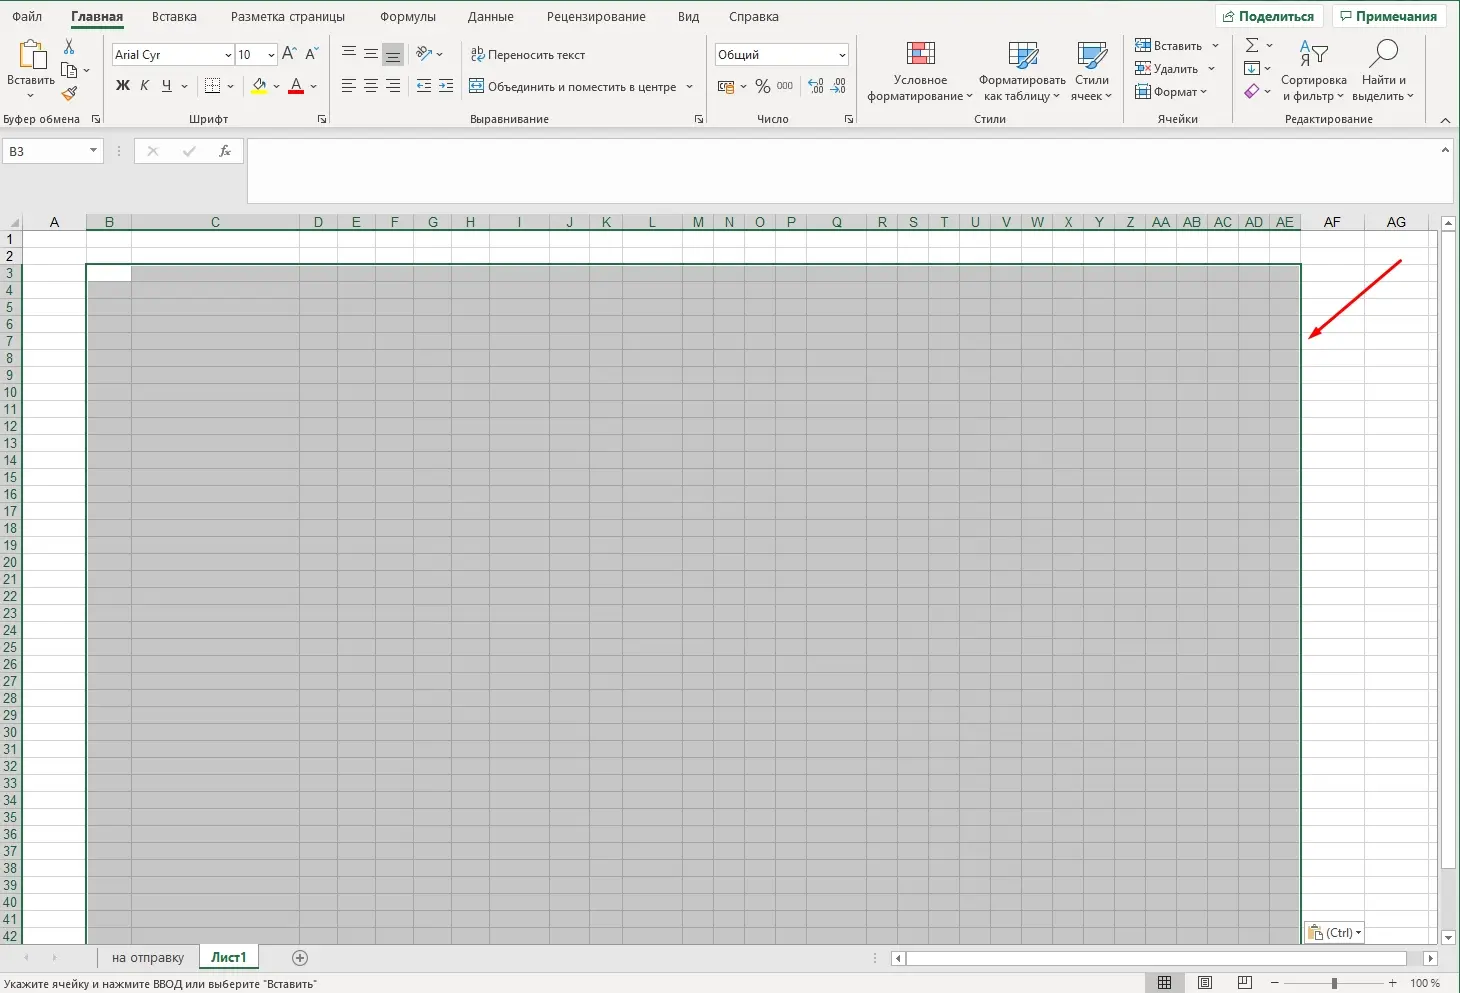Click the Примечания button
The height and width of the screenshot is (993, 1460).
pos(1388,17)
